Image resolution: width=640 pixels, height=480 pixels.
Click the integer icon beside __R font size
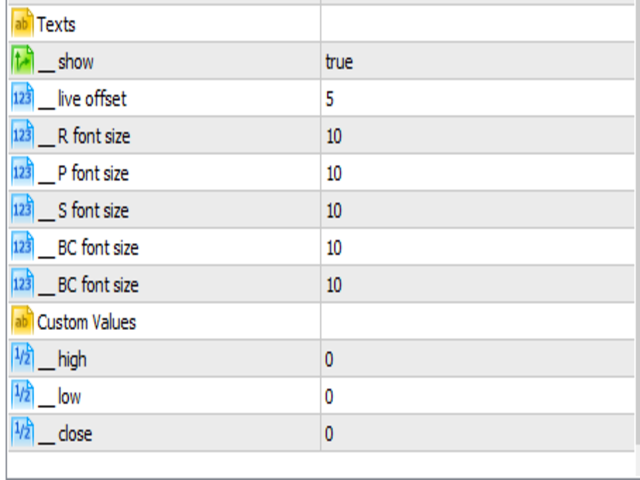22,136
